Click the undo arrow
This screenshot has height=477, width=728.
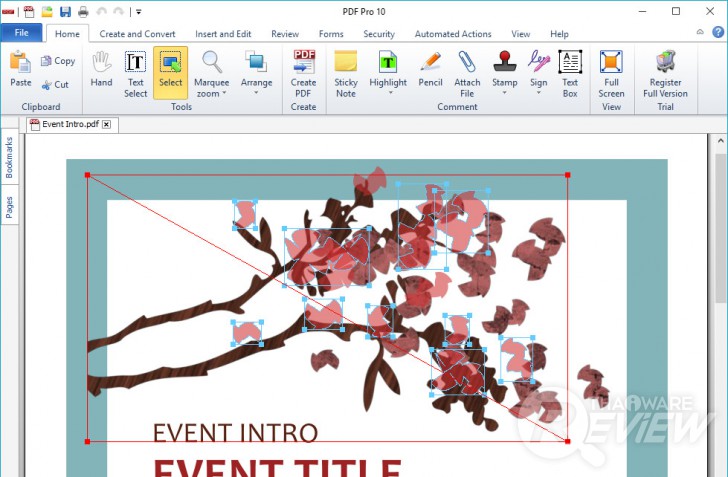(x=101, y=12)
